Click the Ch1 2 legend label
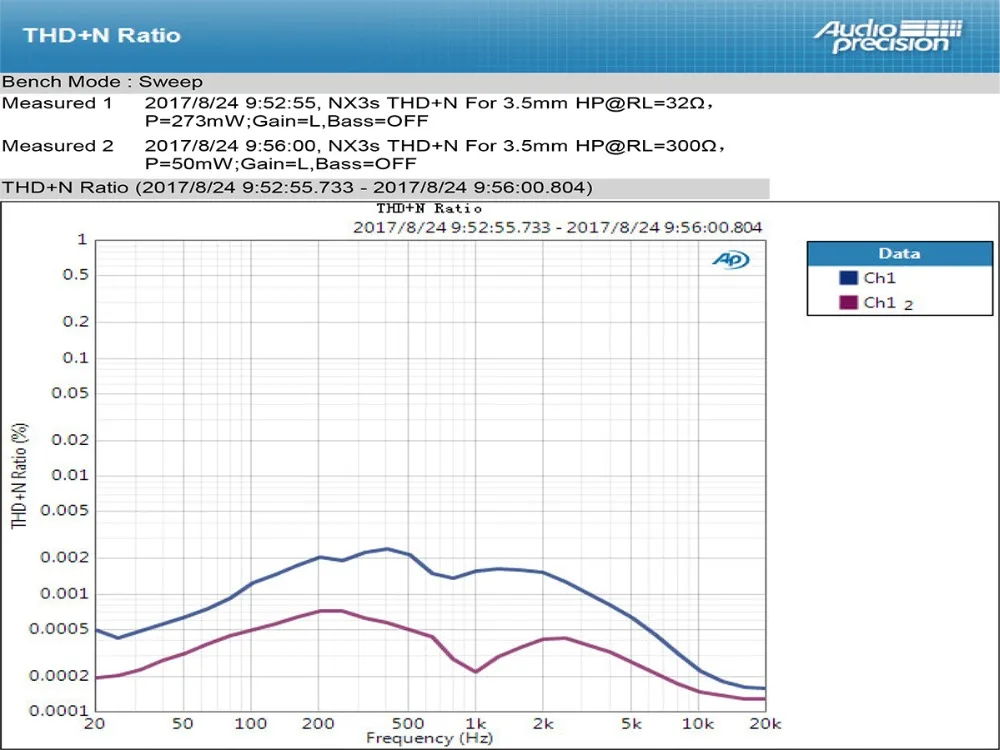1000x750 pixels. (888, 303)
